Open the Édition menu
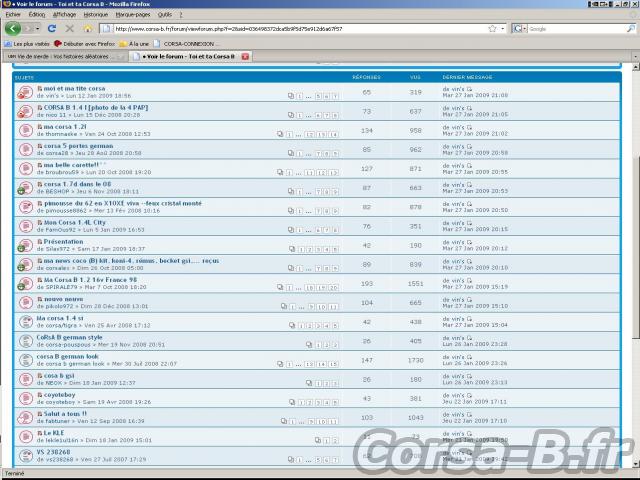The image size is (640, 480). click(37, 14)
